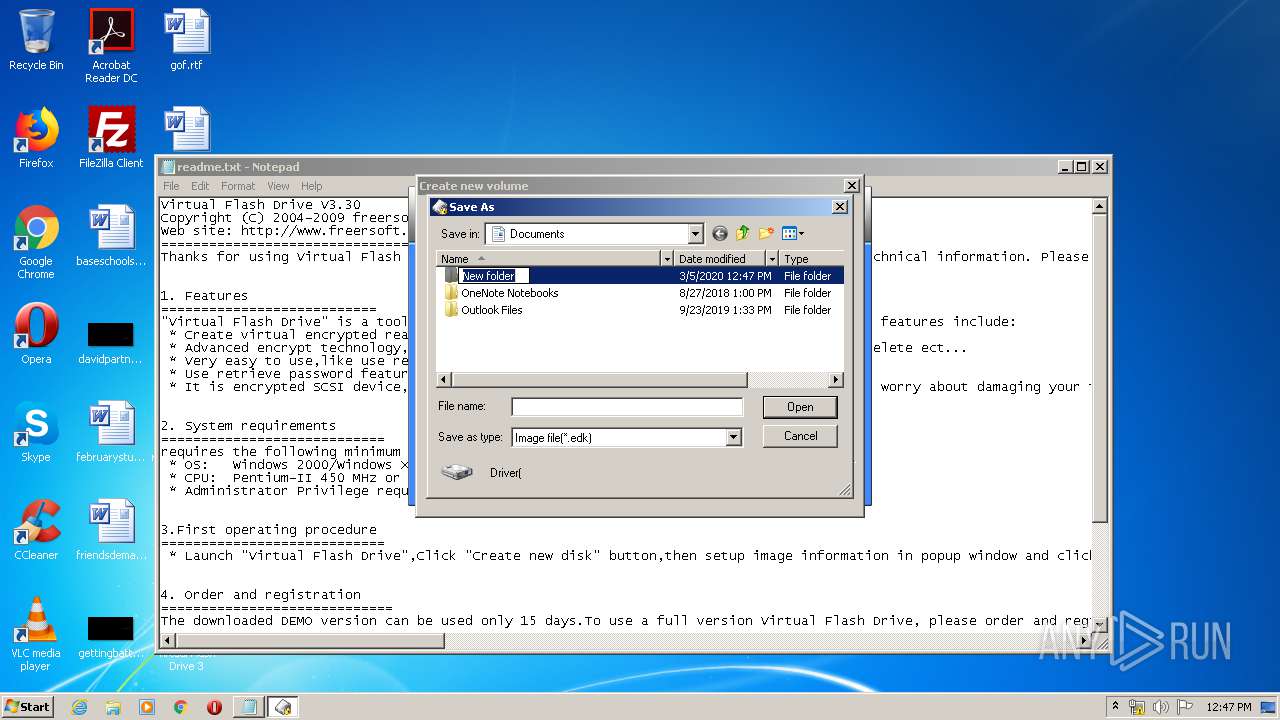The width and height of the screenshot is (1280, 720).
Task: Switch to Virtual Flash Drive taskbar button
Action: click(283, 706)
